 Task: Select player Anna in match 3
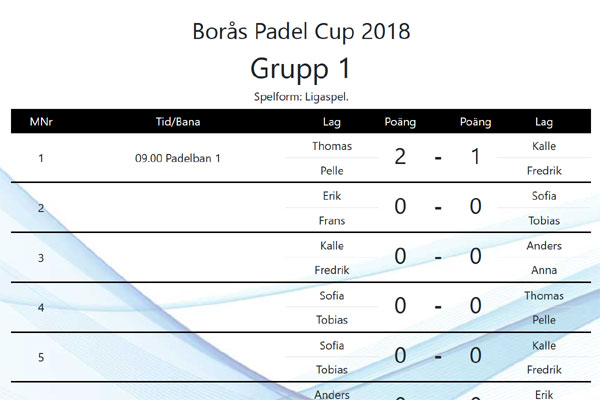point(544,270)
